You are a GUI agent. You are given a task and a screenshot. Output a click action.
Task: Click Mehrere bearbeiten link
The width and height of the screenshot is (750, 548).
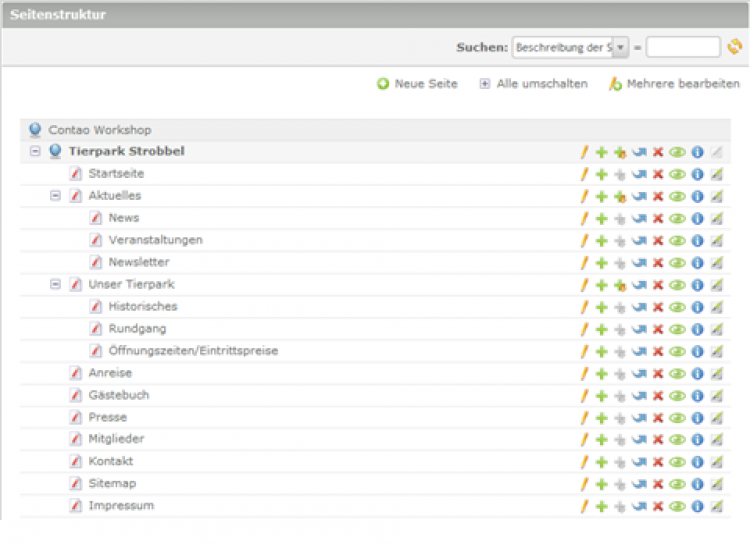[x=682, y=84]
